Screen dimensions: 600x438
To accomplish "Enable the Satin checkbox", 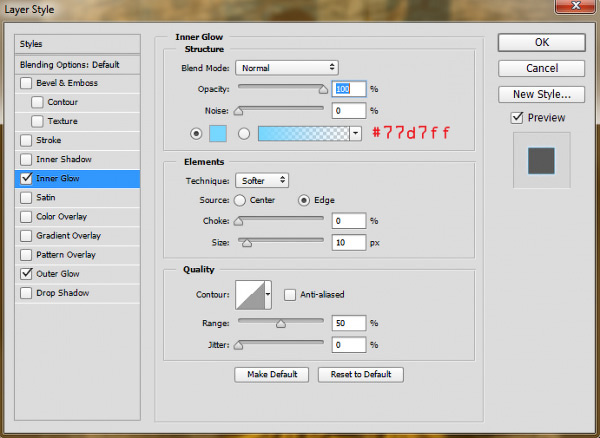I will [26, 198].
